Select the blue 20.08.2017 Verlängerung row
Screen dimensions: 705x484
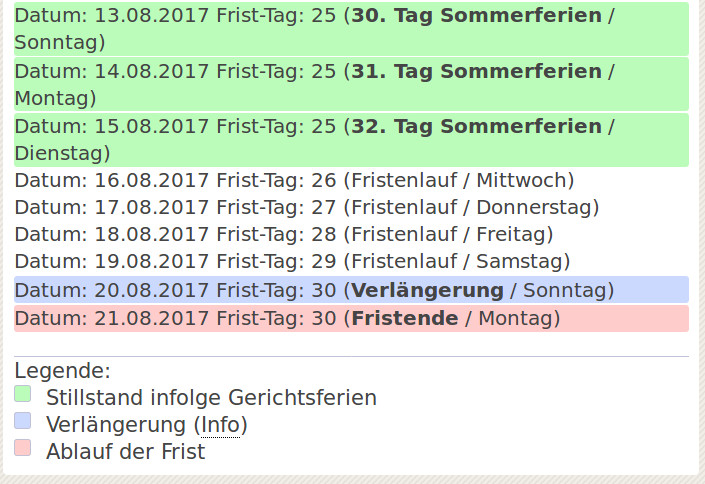(351, 290)
